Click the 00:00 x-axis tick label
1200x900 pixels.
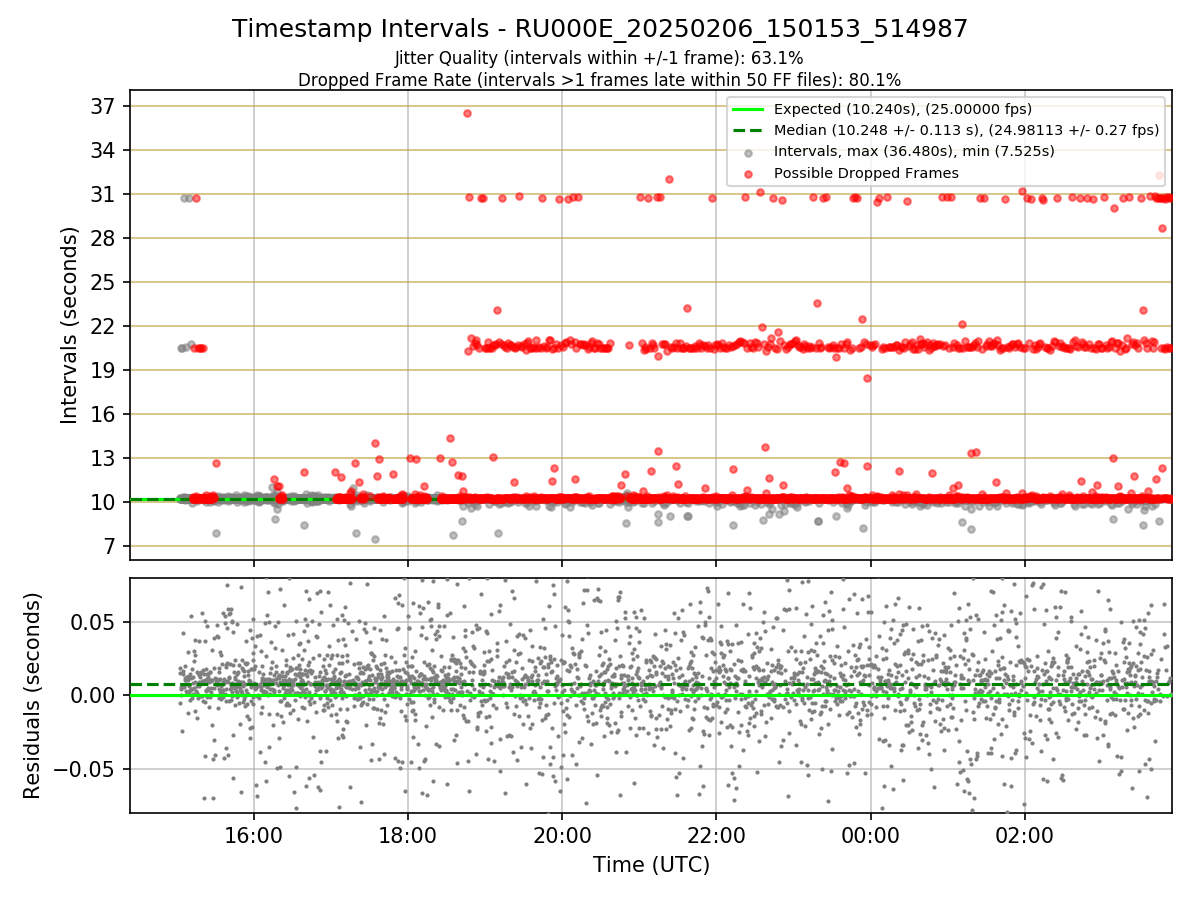(x=870, y=836)
